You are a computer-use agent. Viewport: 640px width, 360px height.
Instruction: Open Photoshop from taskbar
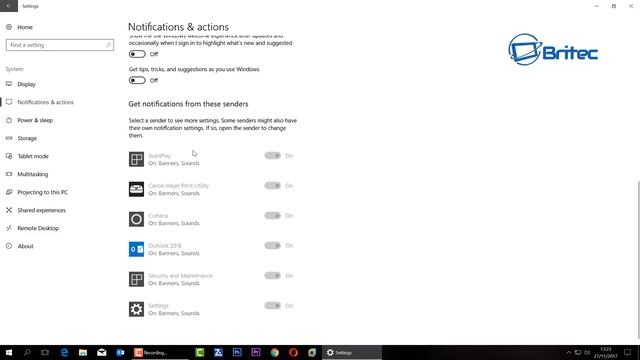pos(237,352)
